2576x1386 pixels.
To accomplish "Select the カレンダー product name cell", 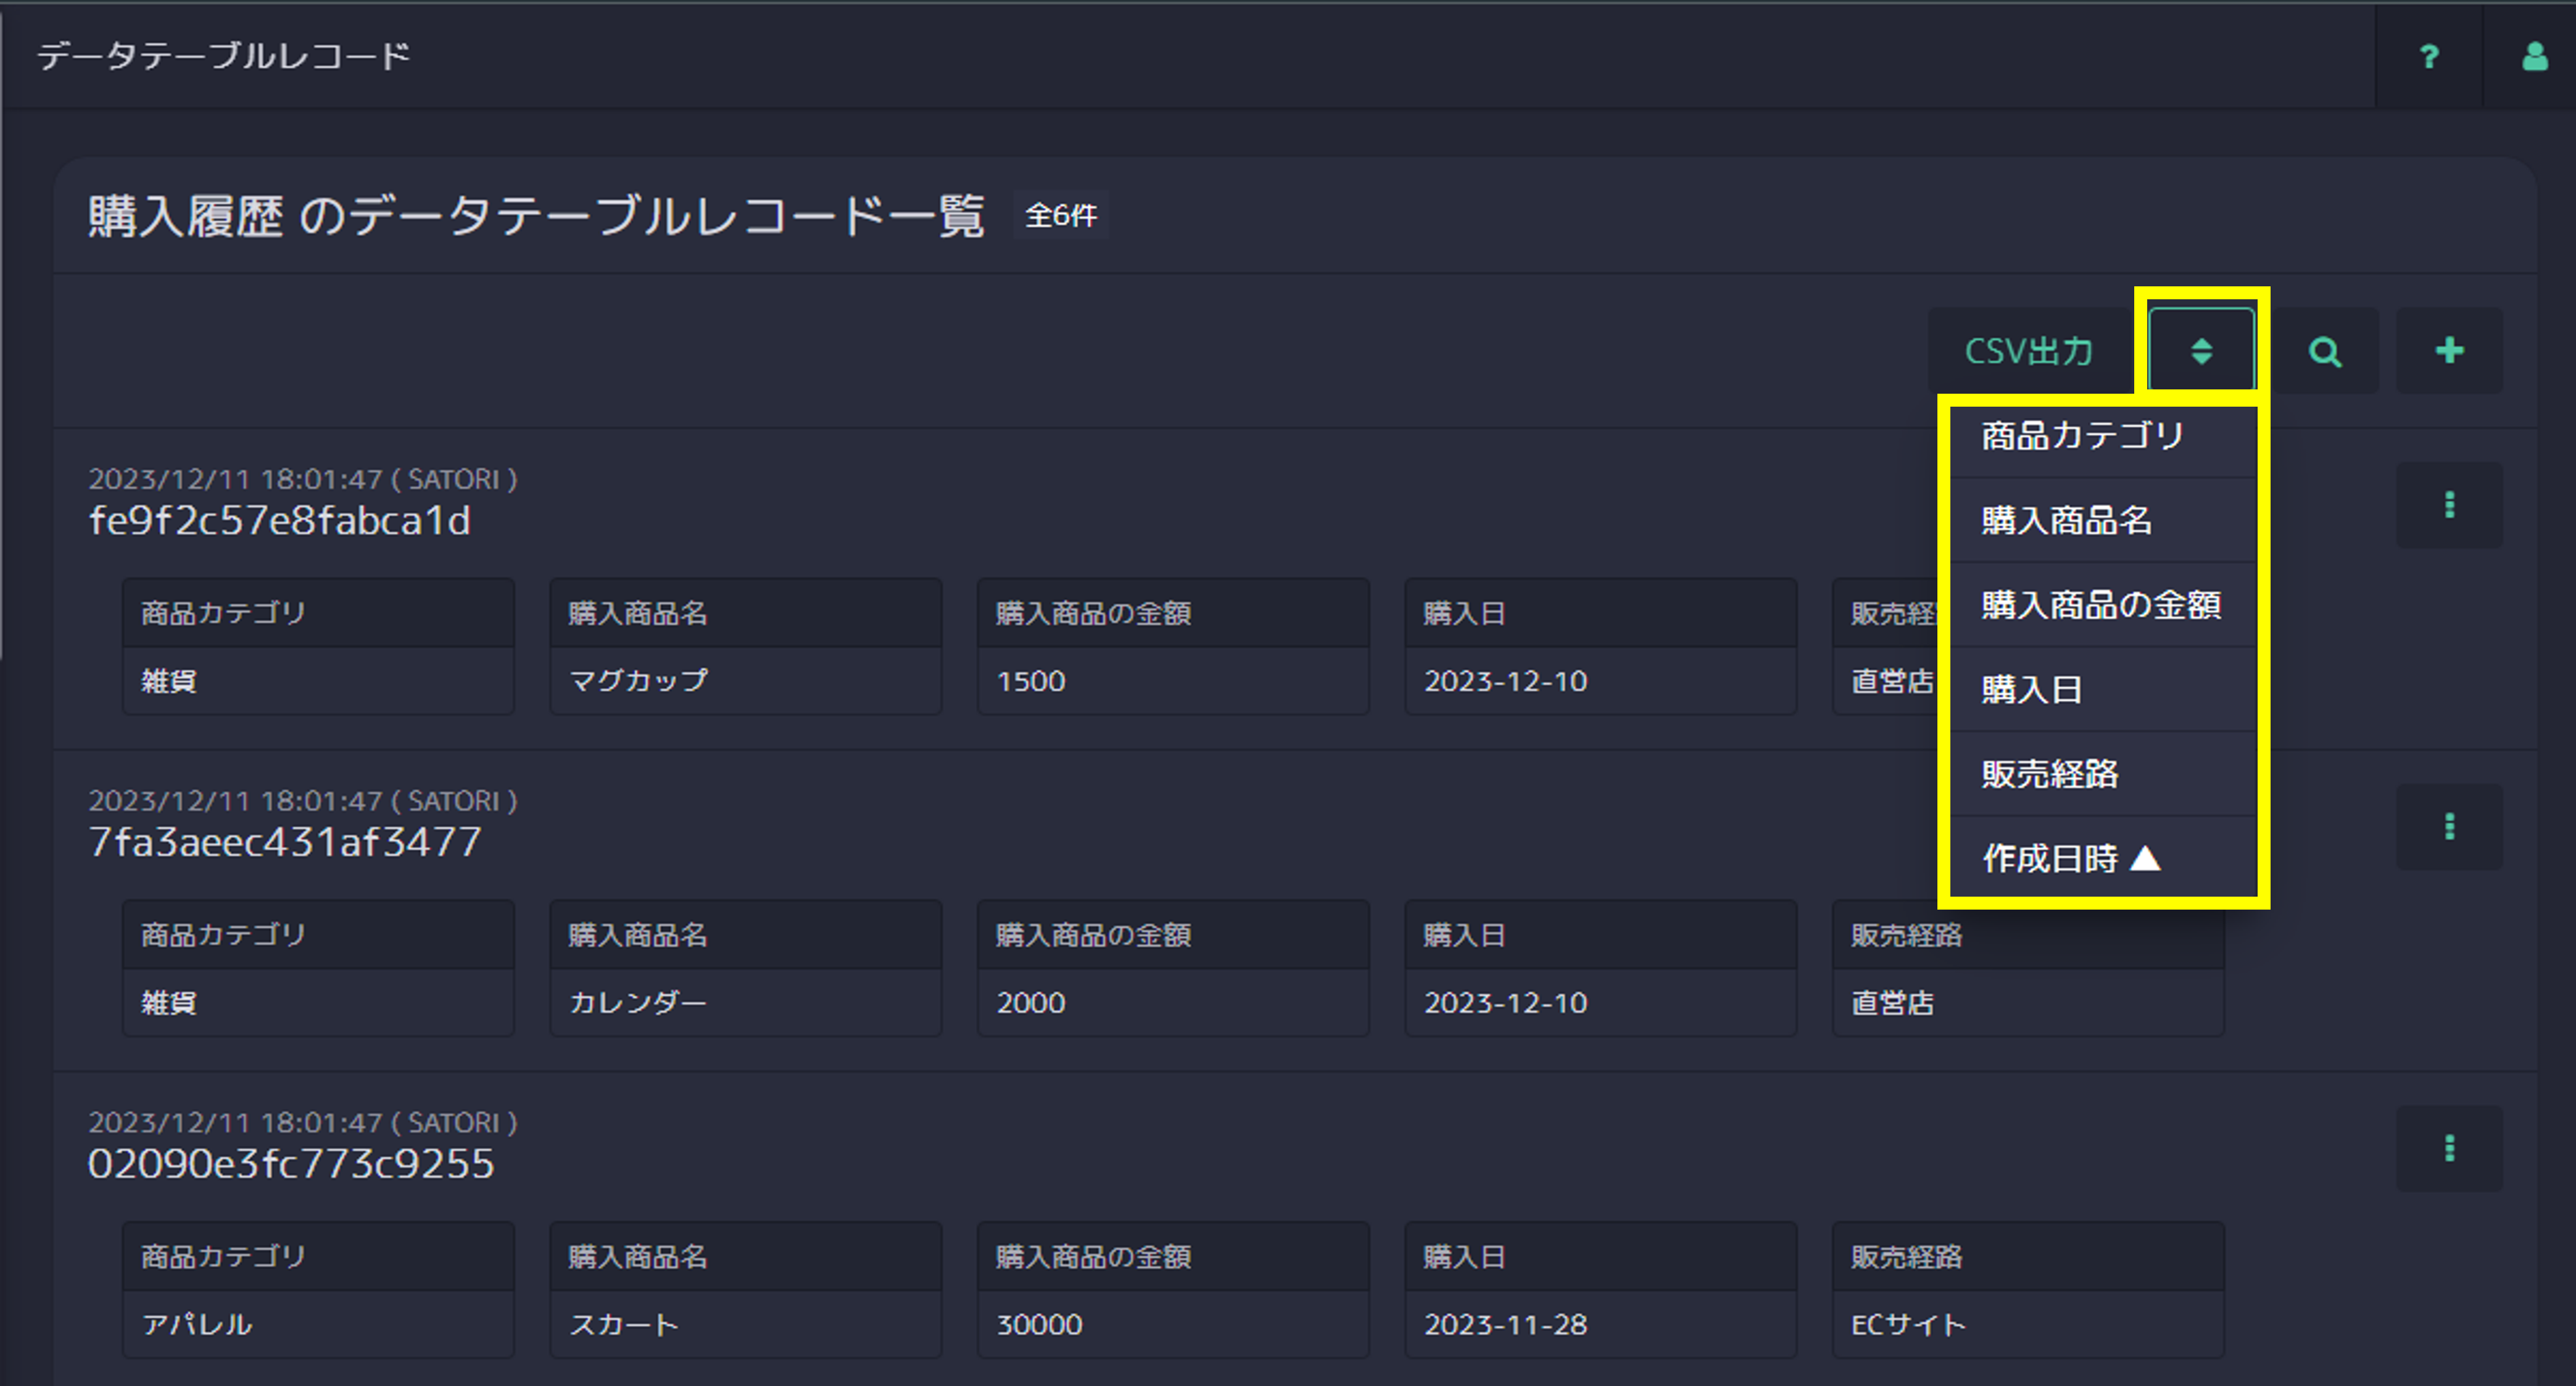I will (746, 1002).
